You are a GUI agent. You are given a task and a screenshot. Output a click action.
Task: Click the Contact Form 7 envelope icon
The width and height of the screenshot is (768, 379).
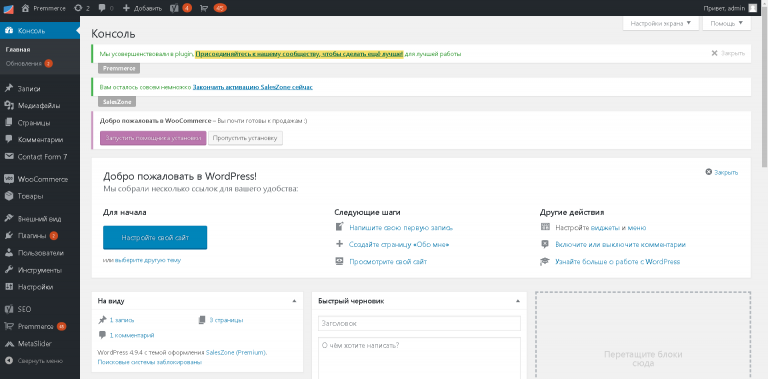[x=8, y=157]
